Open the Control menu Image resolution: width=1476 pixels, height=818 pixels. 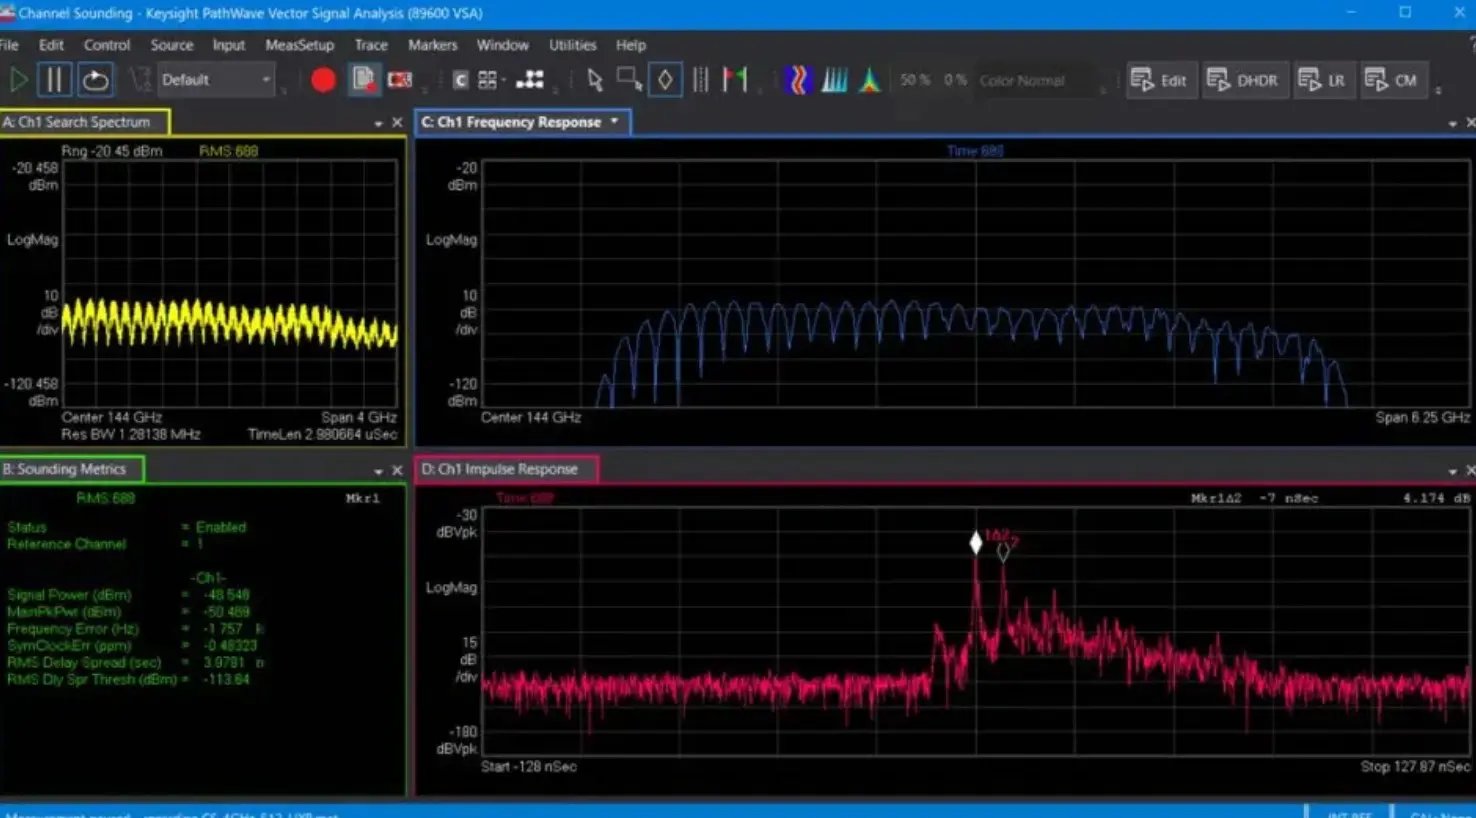tap(107, 45)
